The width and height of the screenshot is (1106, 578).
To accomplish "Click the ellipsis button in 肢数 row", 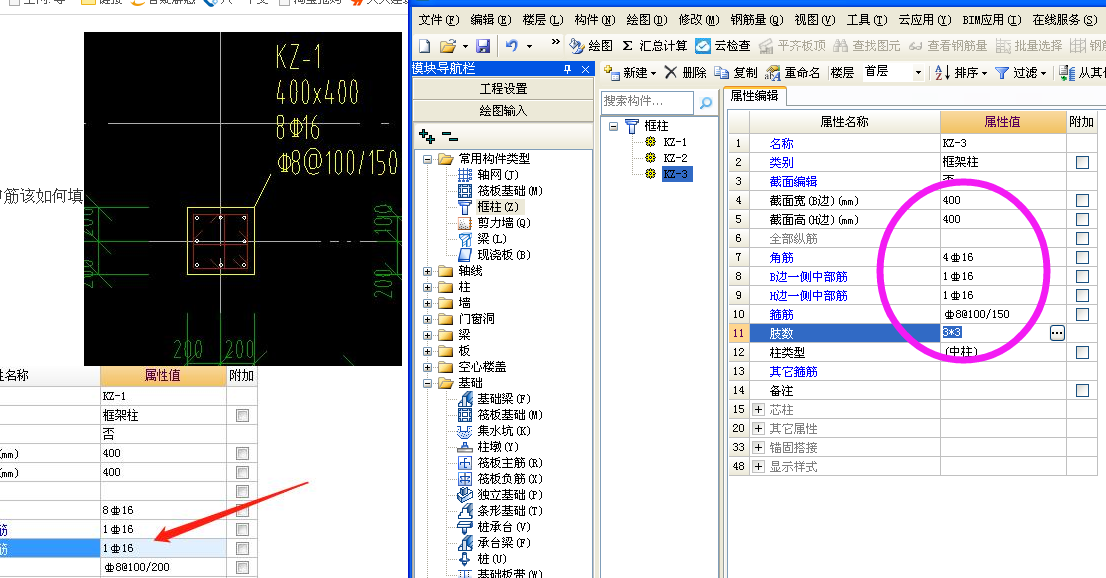I will pyautogui.click(x=1057, y=333).
